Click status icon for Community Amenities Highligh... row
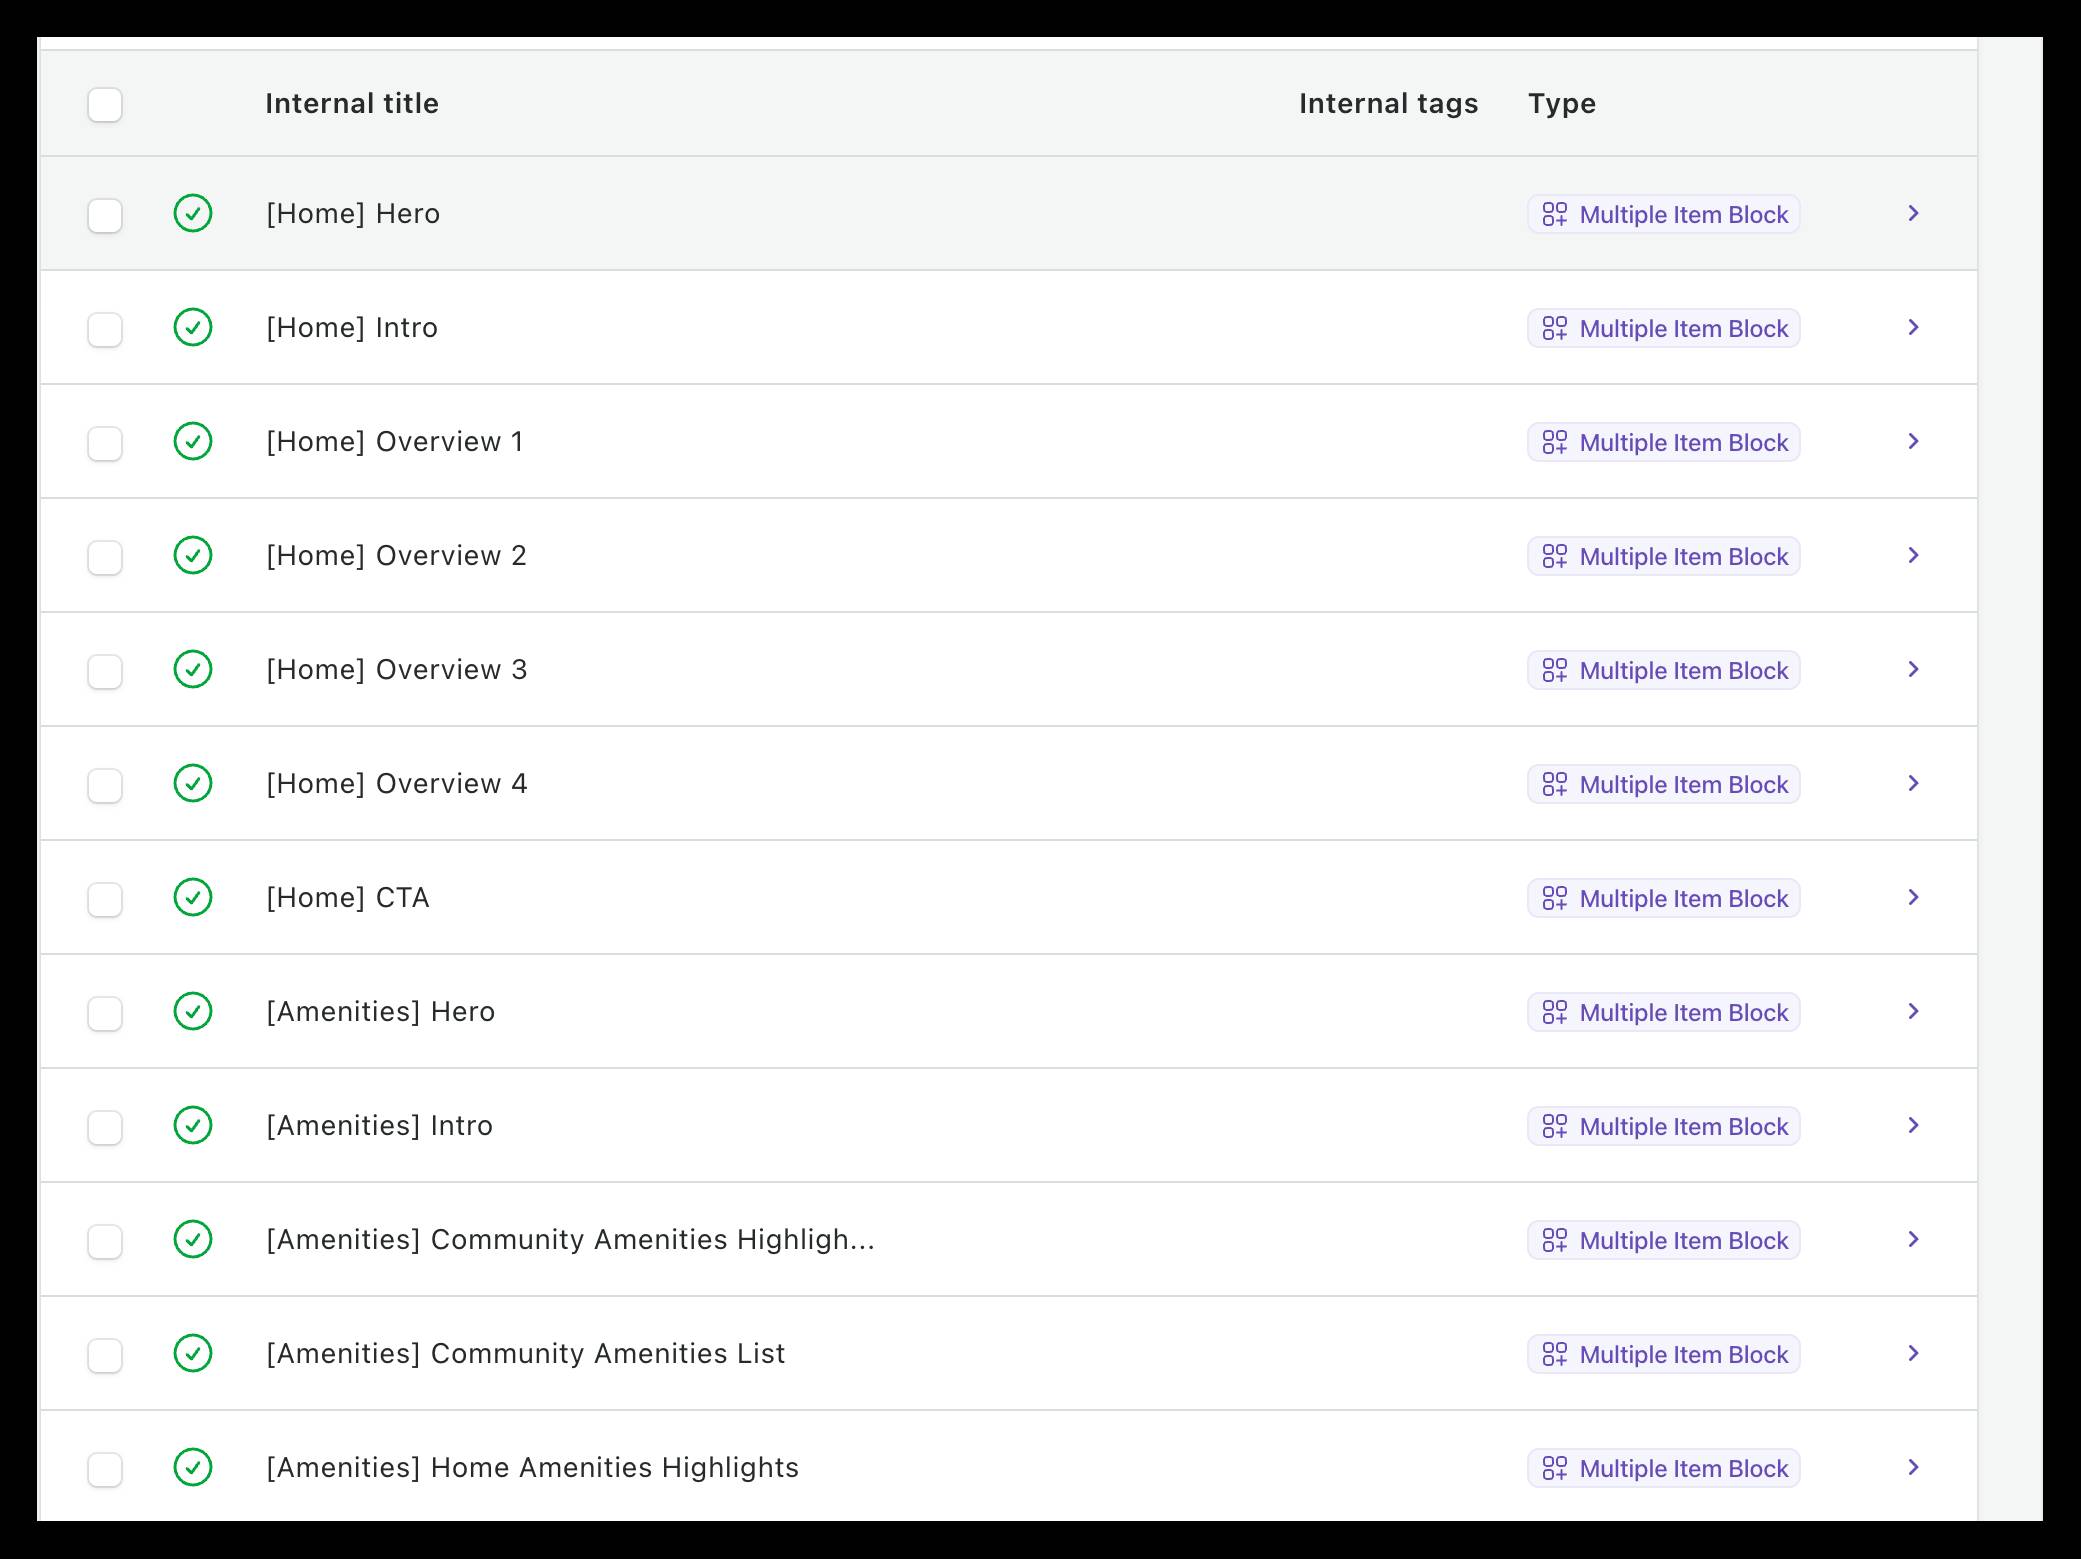 coord(193,1239)
